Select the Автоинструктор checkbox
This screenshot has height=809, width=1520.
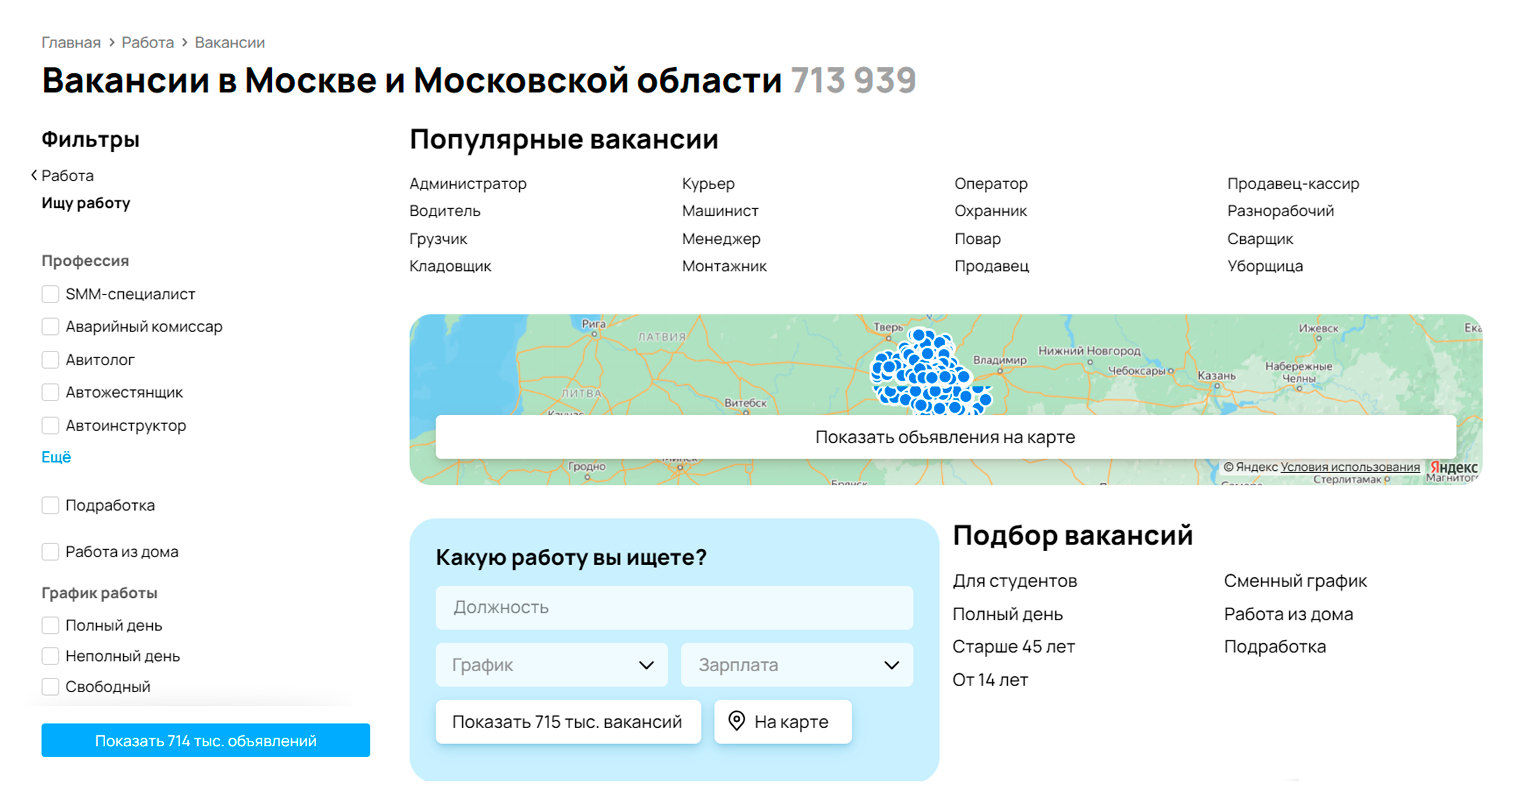(50, 426)
